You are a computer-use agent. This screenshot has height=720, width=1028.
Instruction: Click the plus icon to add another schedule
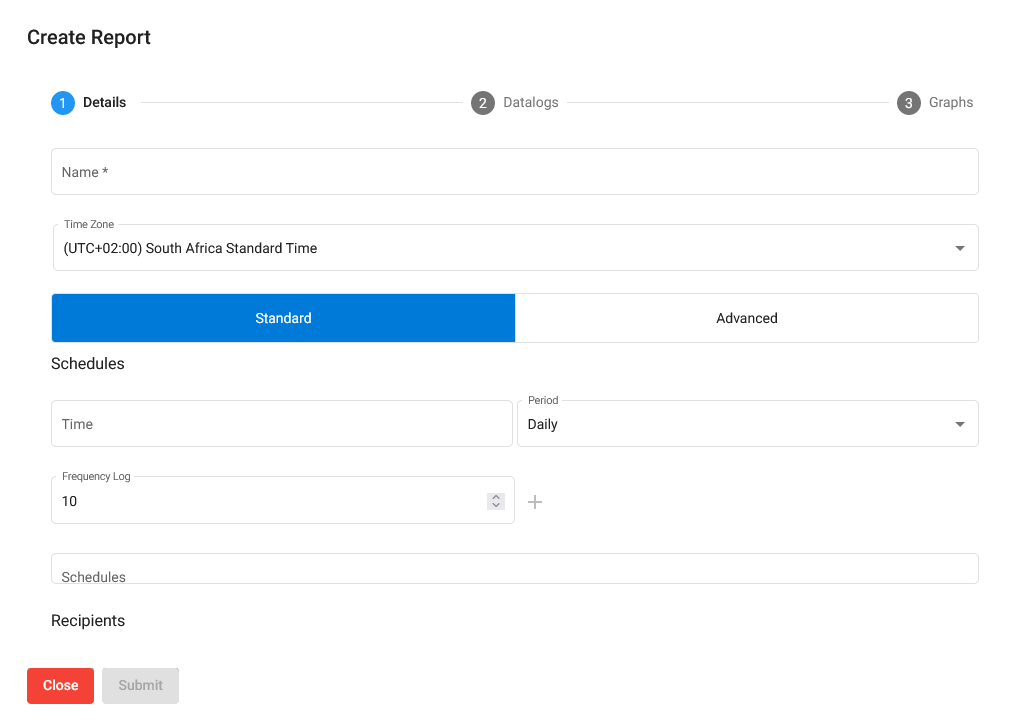535,501
